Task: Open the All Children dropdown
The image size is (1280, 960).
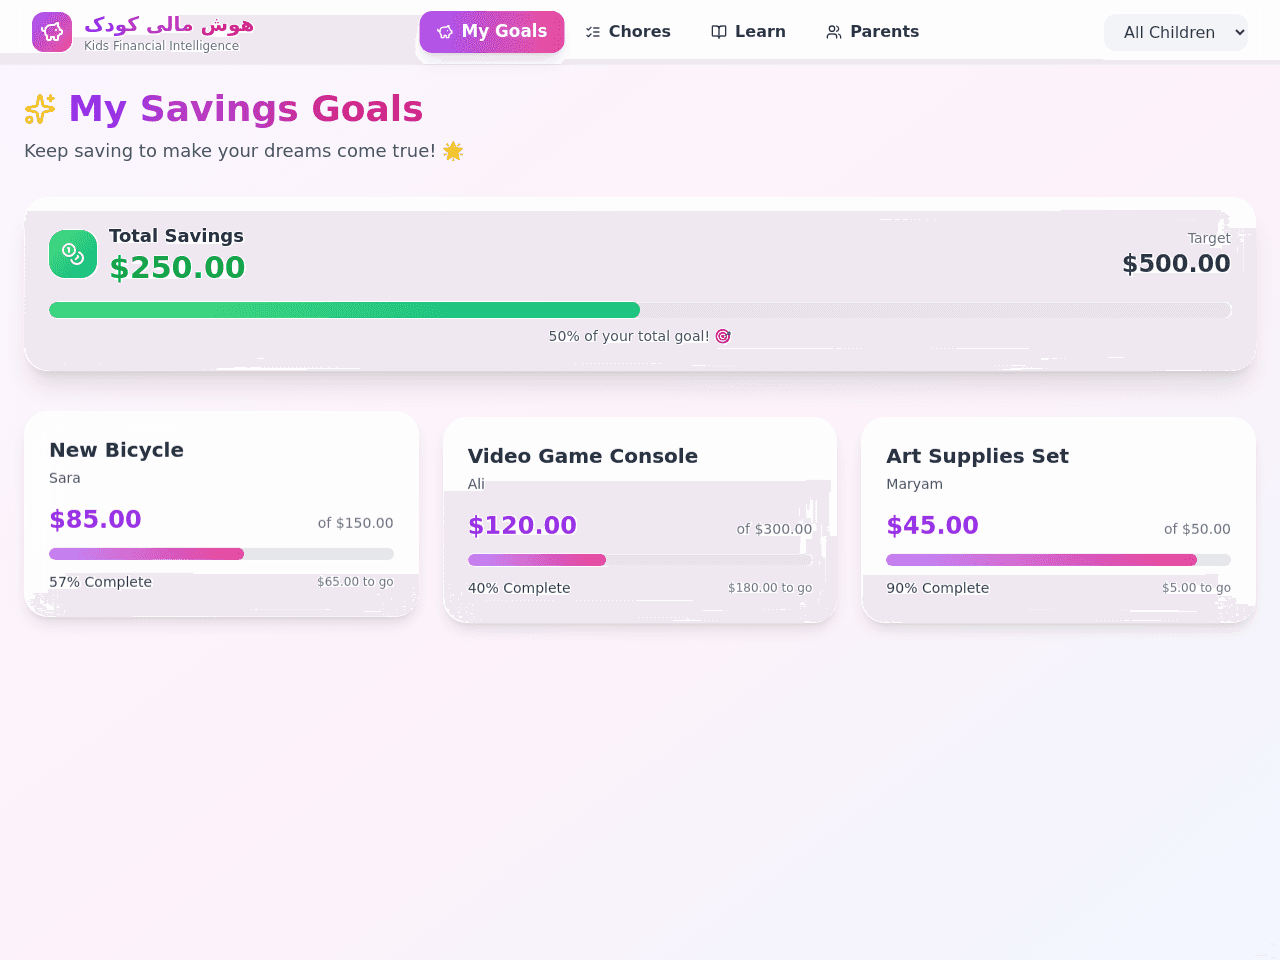Action: pos(1176,32)
